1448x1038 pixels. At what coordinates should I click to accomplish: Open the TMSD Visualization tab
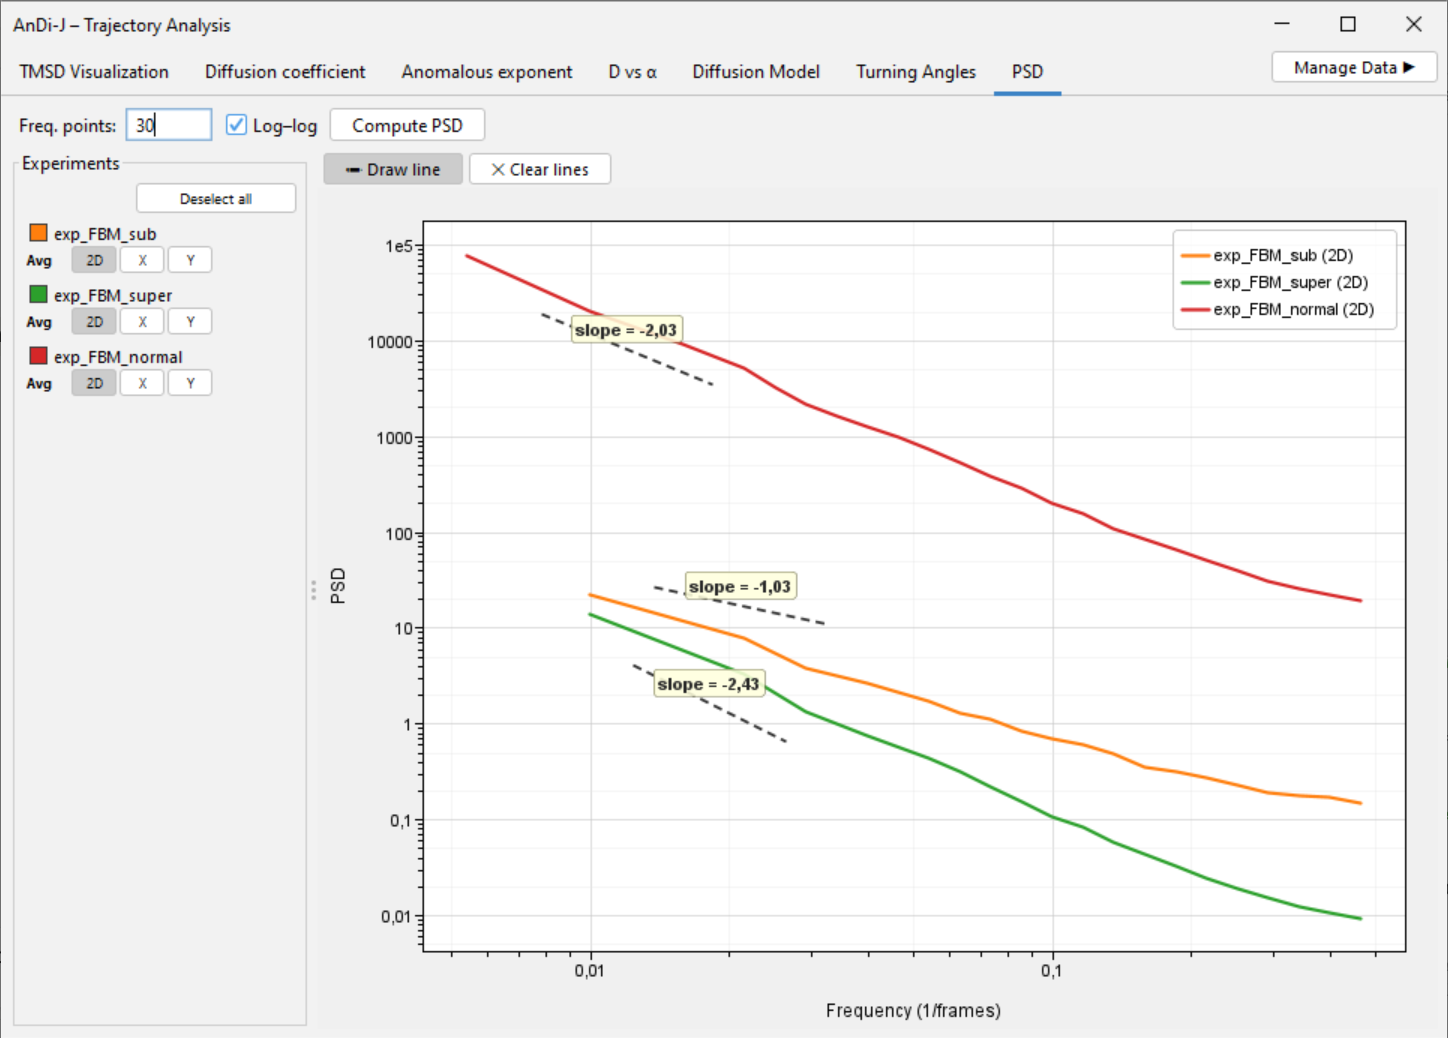tap(94, 72)
